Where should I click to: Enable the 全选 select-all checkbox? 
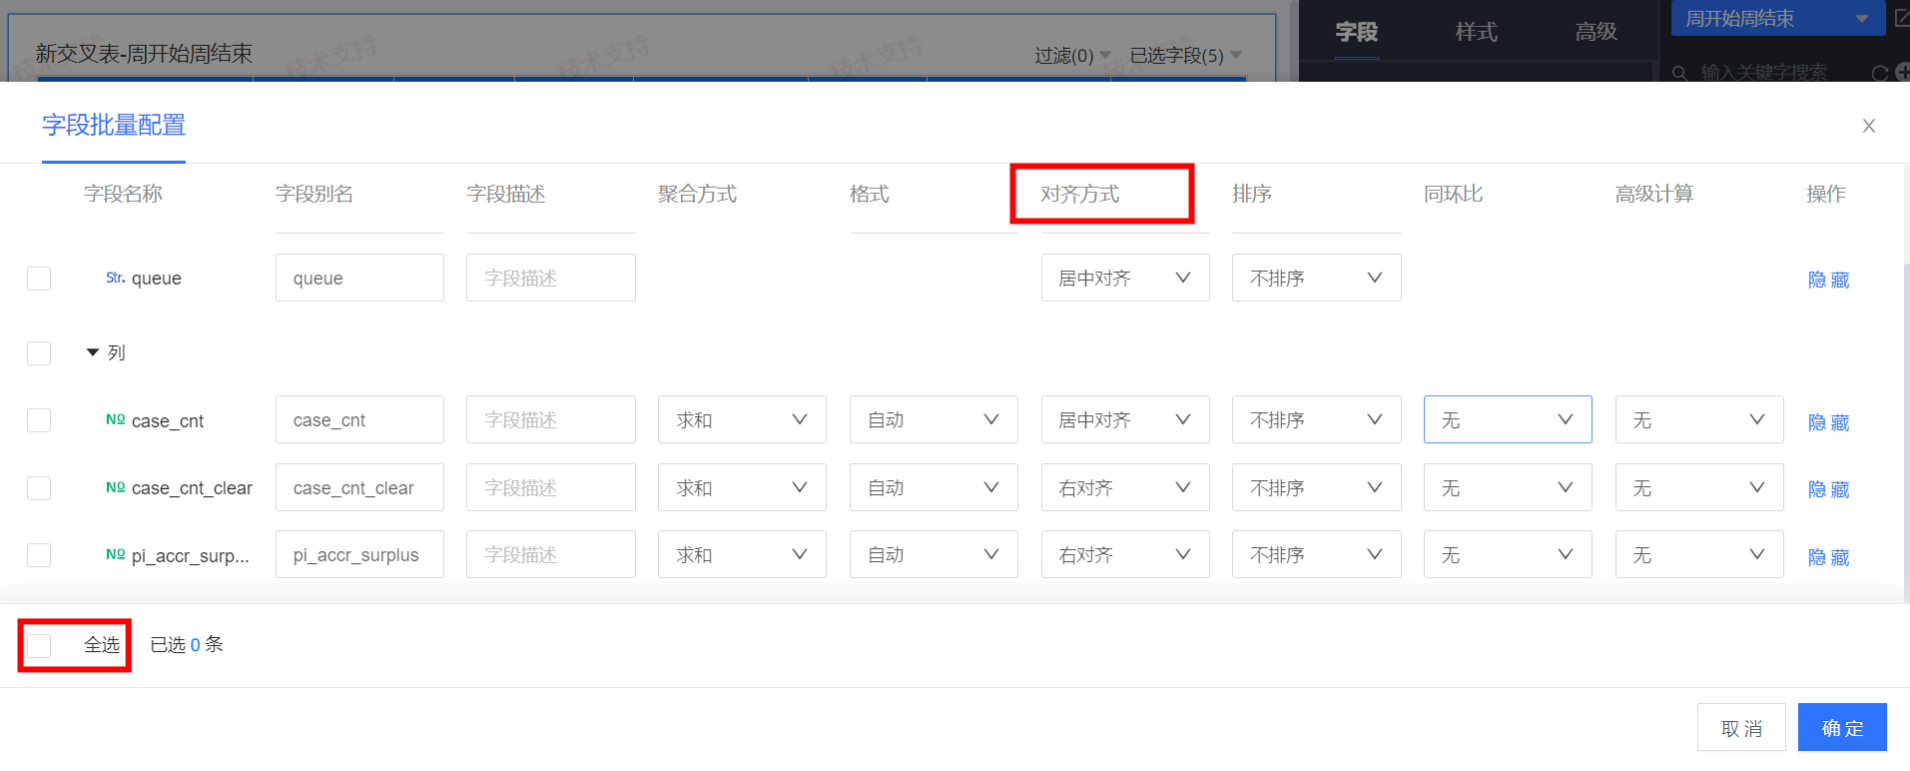(x=39, y=645)
